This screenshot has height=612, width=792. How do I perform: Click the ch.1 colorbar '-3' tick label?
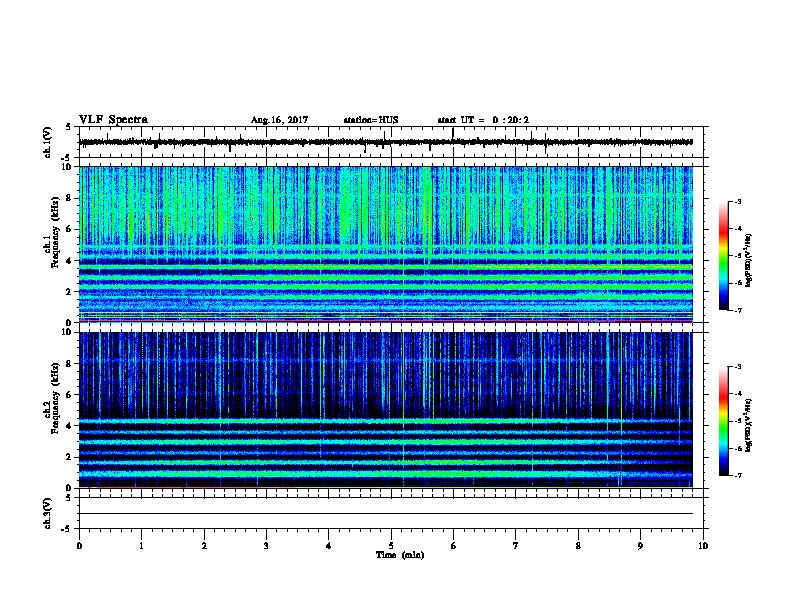pyautogui.click(x=737, y=201)
